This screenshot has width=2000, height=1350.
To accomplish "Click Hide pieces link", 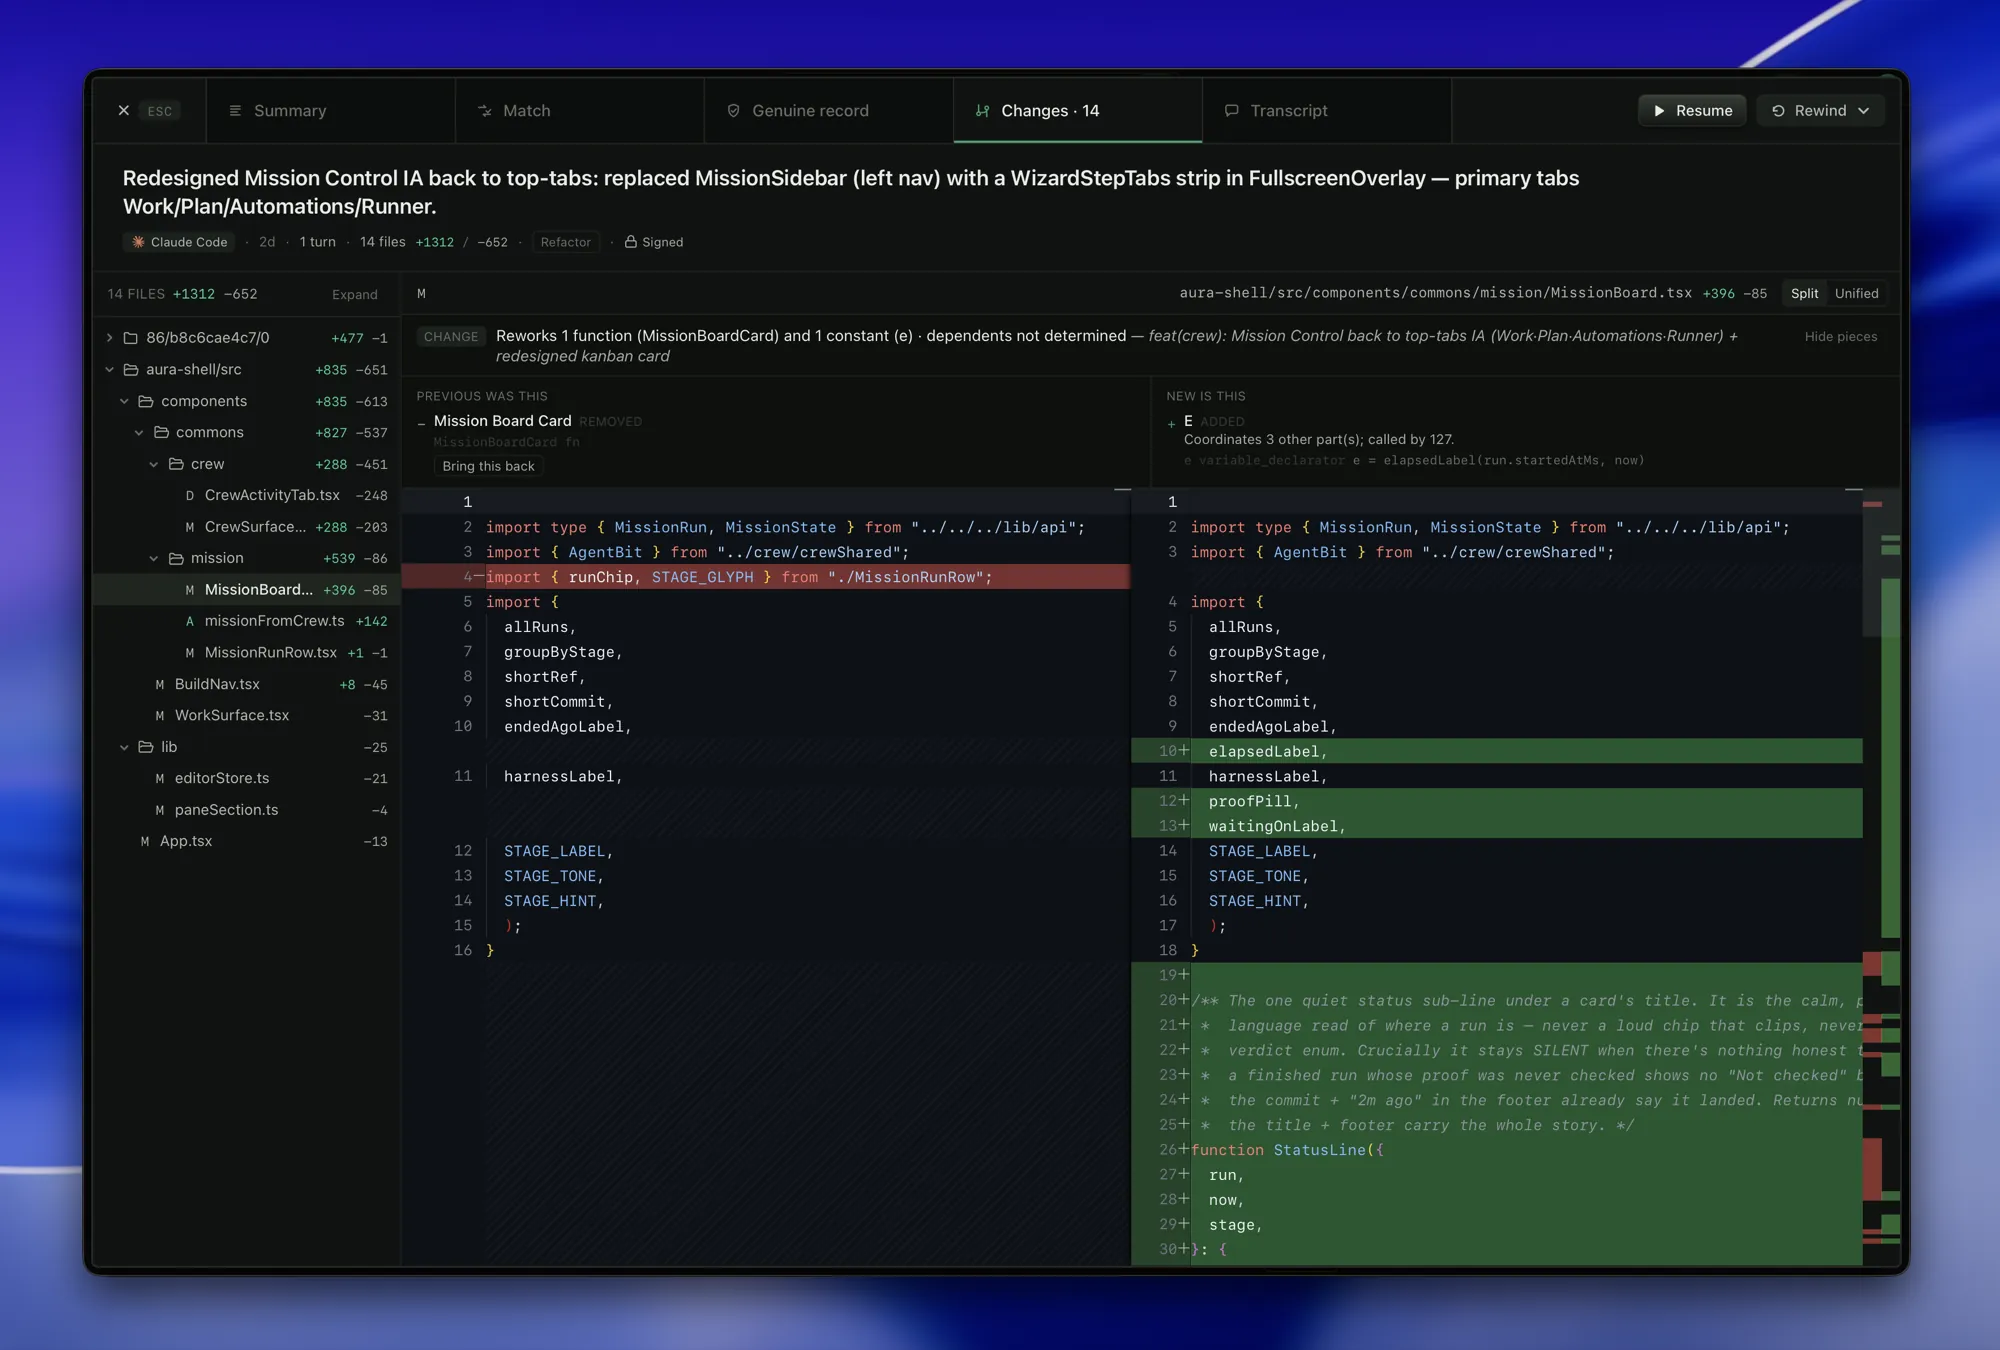I will point(1840,337).
